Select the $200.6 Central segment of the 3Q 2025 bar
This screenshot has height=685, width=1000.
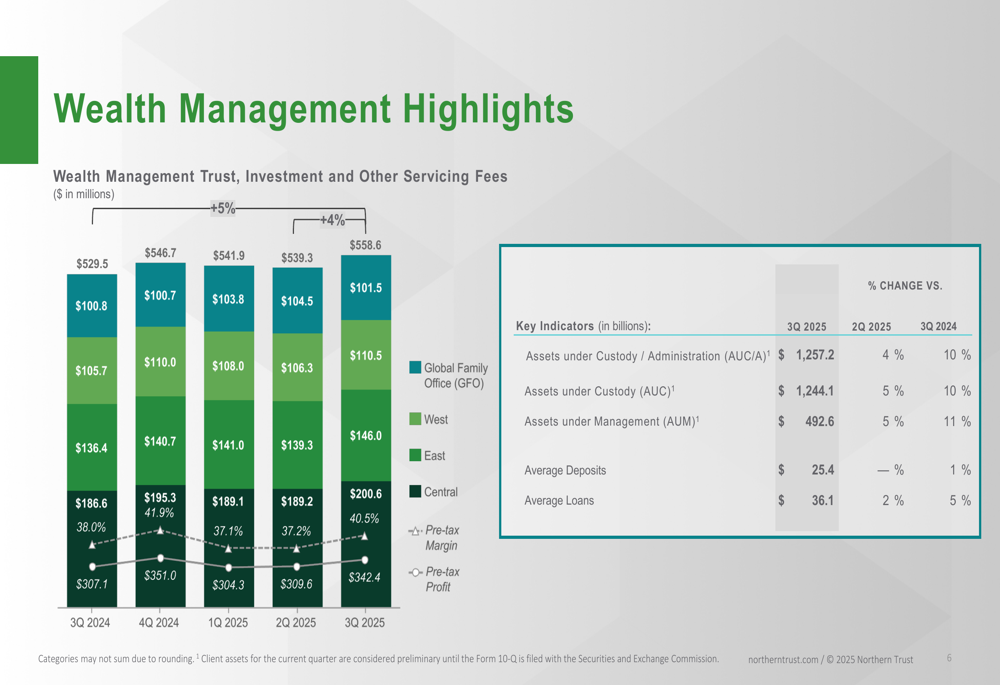tap(365, 494)
